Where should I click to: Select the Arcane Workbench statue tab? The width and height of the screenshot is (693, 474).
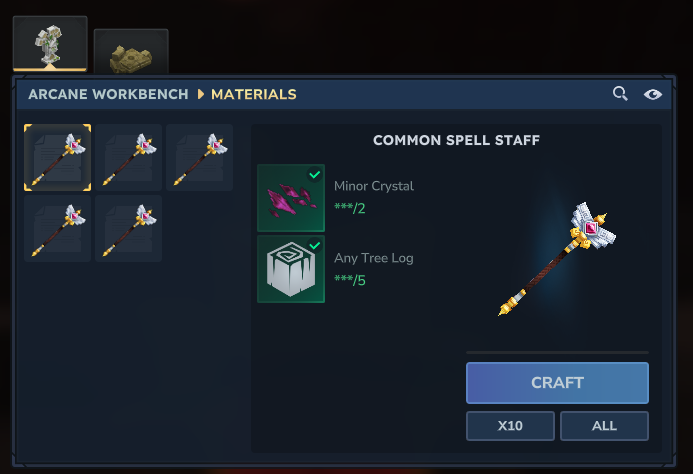pyautogui.click(x=50, y=43)
